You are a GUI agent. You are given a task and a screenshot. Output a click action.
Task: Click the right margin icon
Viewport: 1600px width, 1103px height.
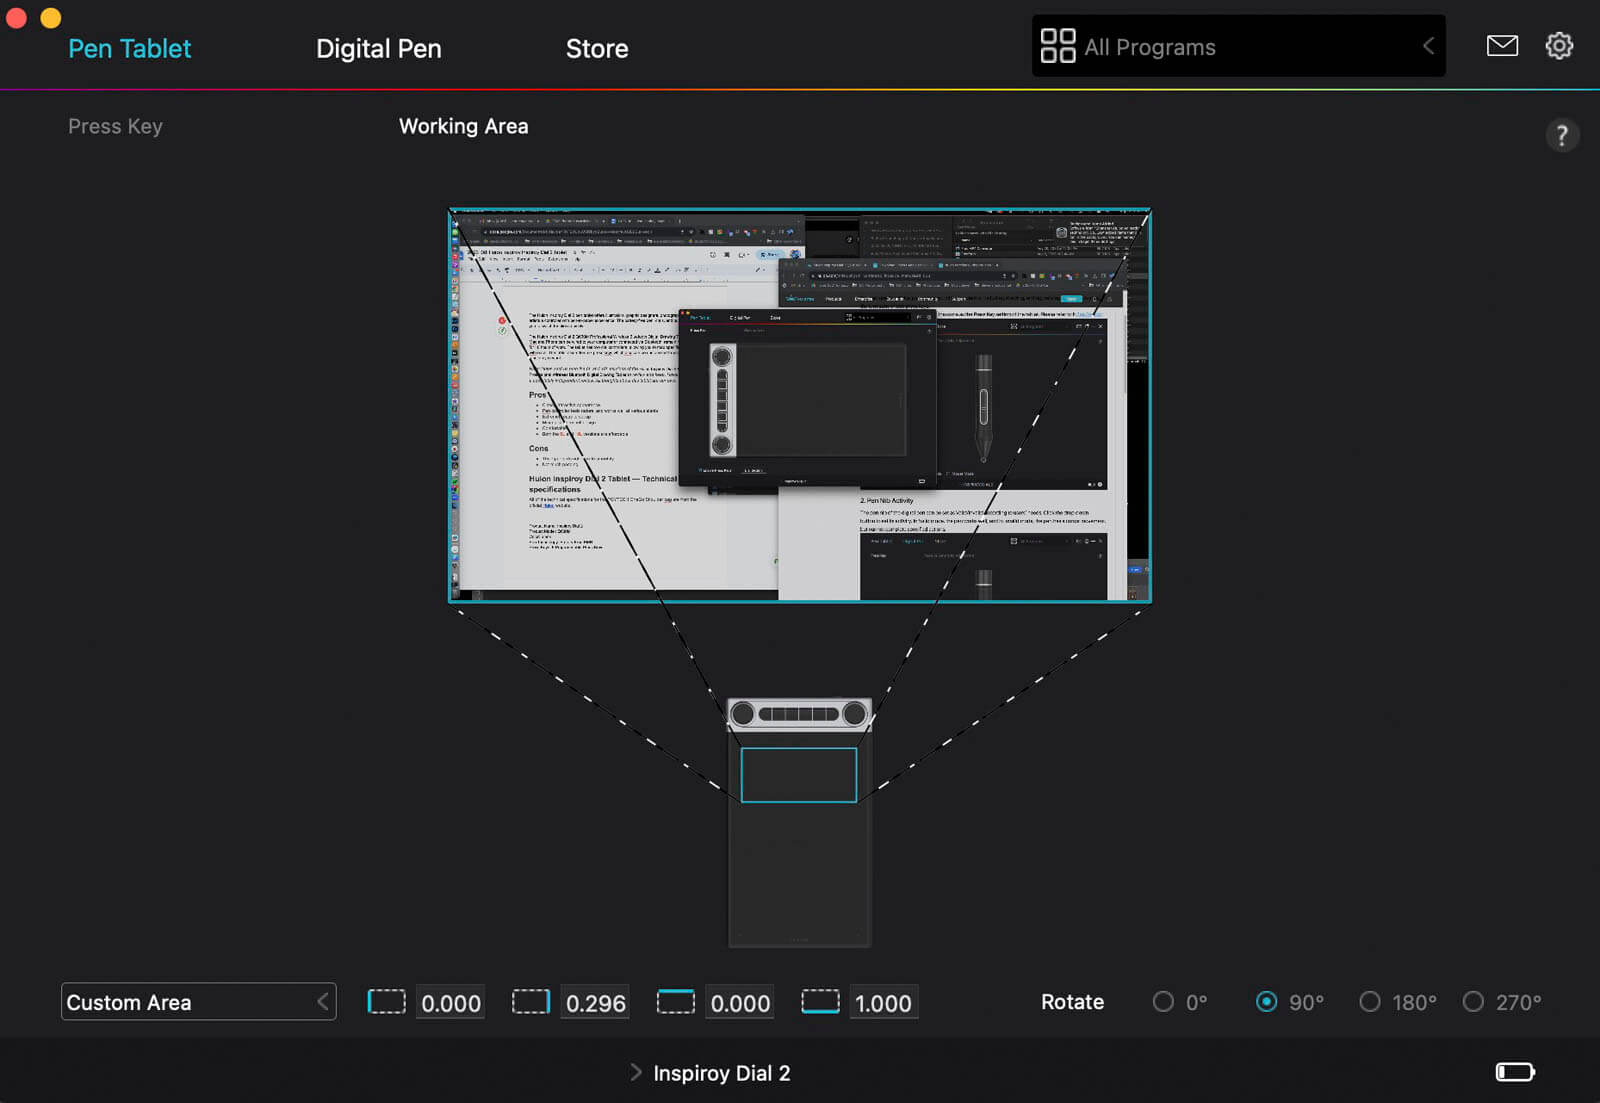531,1002
